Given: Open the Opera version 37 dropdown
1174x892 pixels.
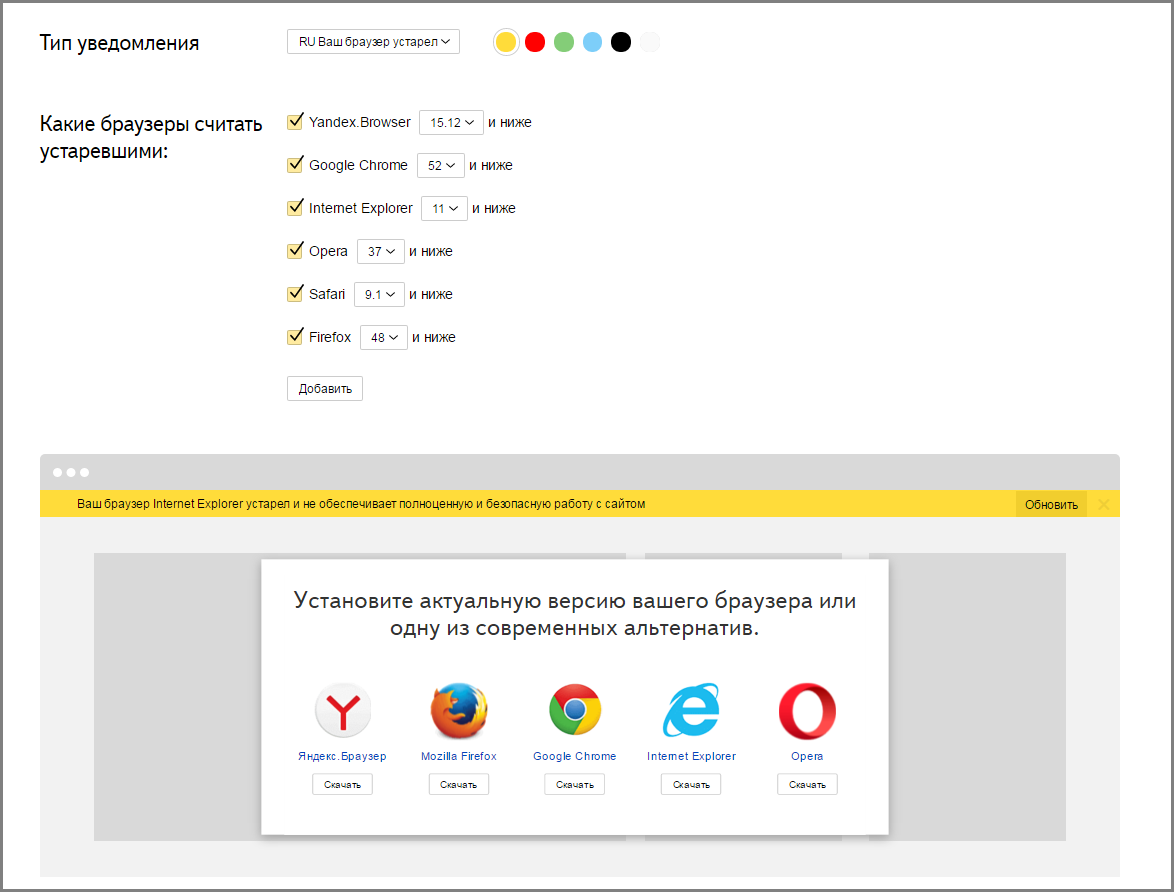Looking at the screenshot, I should (380, 251).
